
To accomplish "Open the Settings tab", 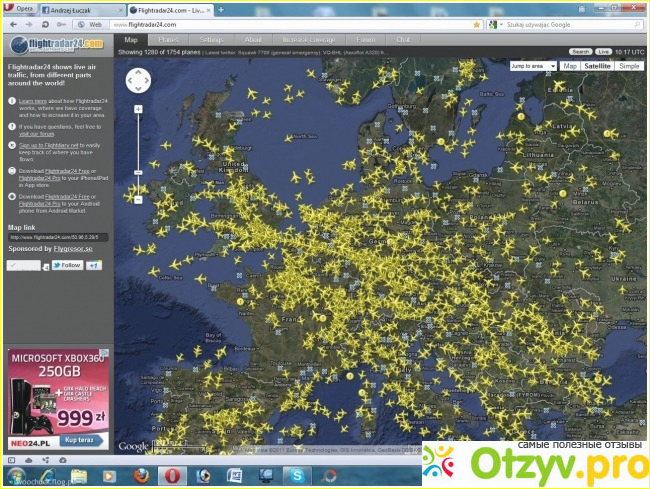I will tap(211, 40).
